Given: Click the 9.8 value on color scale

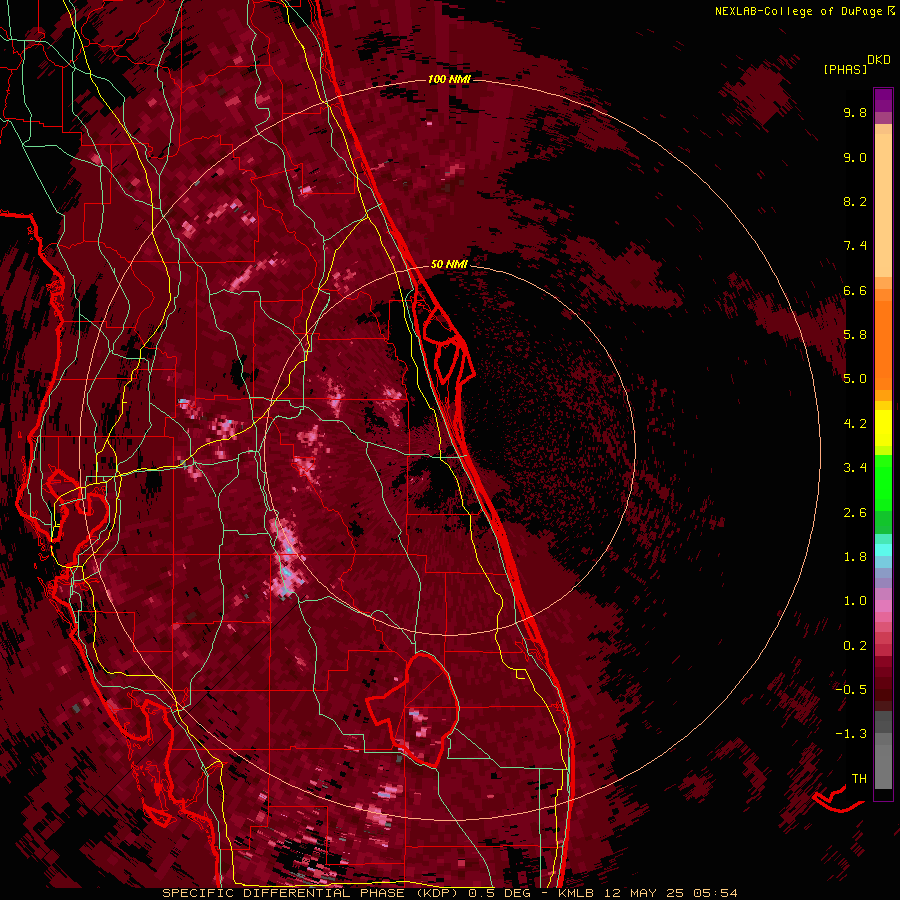Looking at the screenshot, I should (855, 112).
